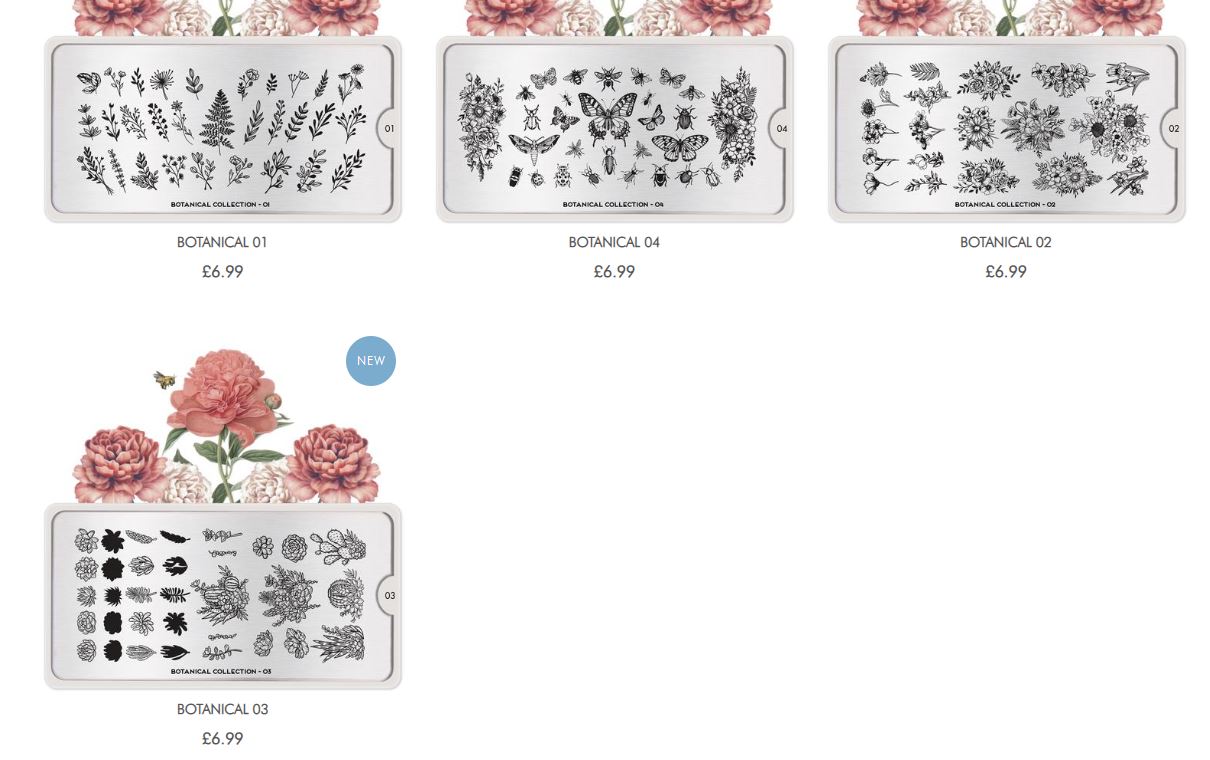The image size is (1210, 760).
Task: Open the Botanical 02 floral bouquet plate image
Action: tap(1006, 128)
